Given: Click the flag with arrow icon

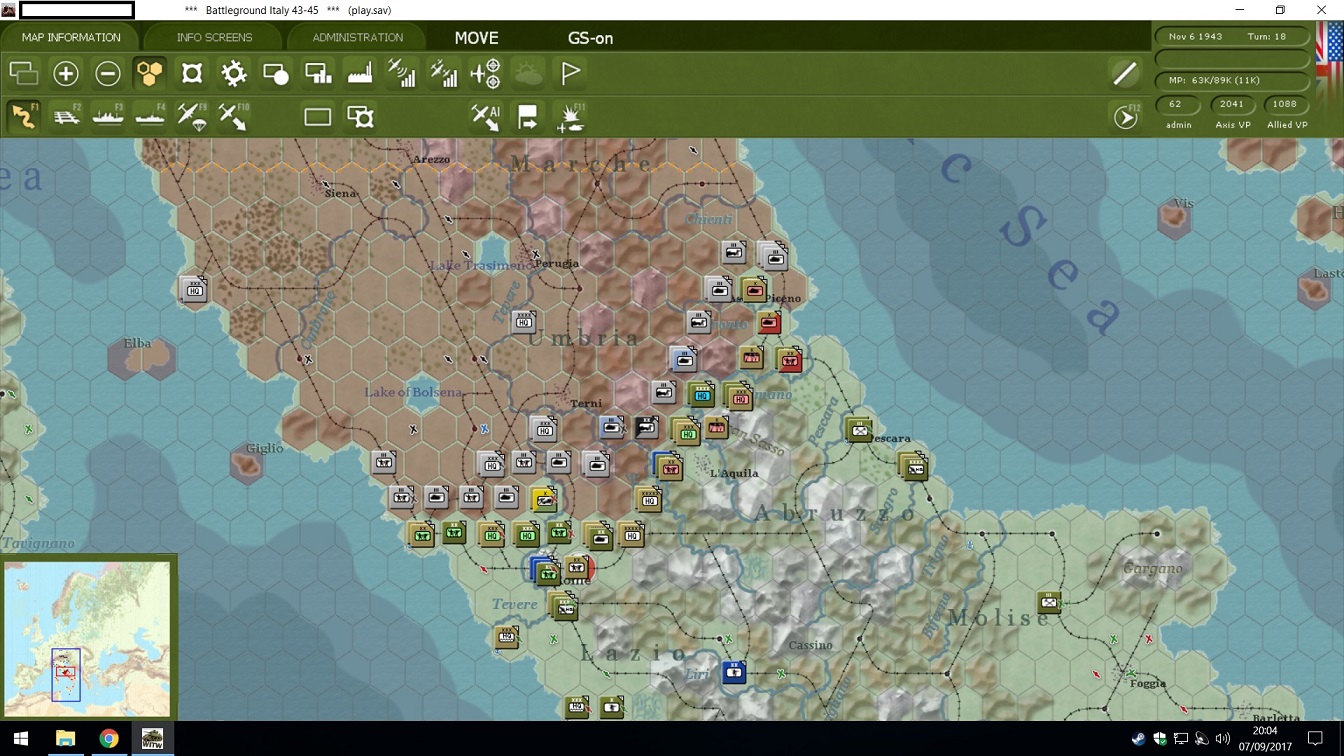Looking at the screenshot, I should pos(528,117).
